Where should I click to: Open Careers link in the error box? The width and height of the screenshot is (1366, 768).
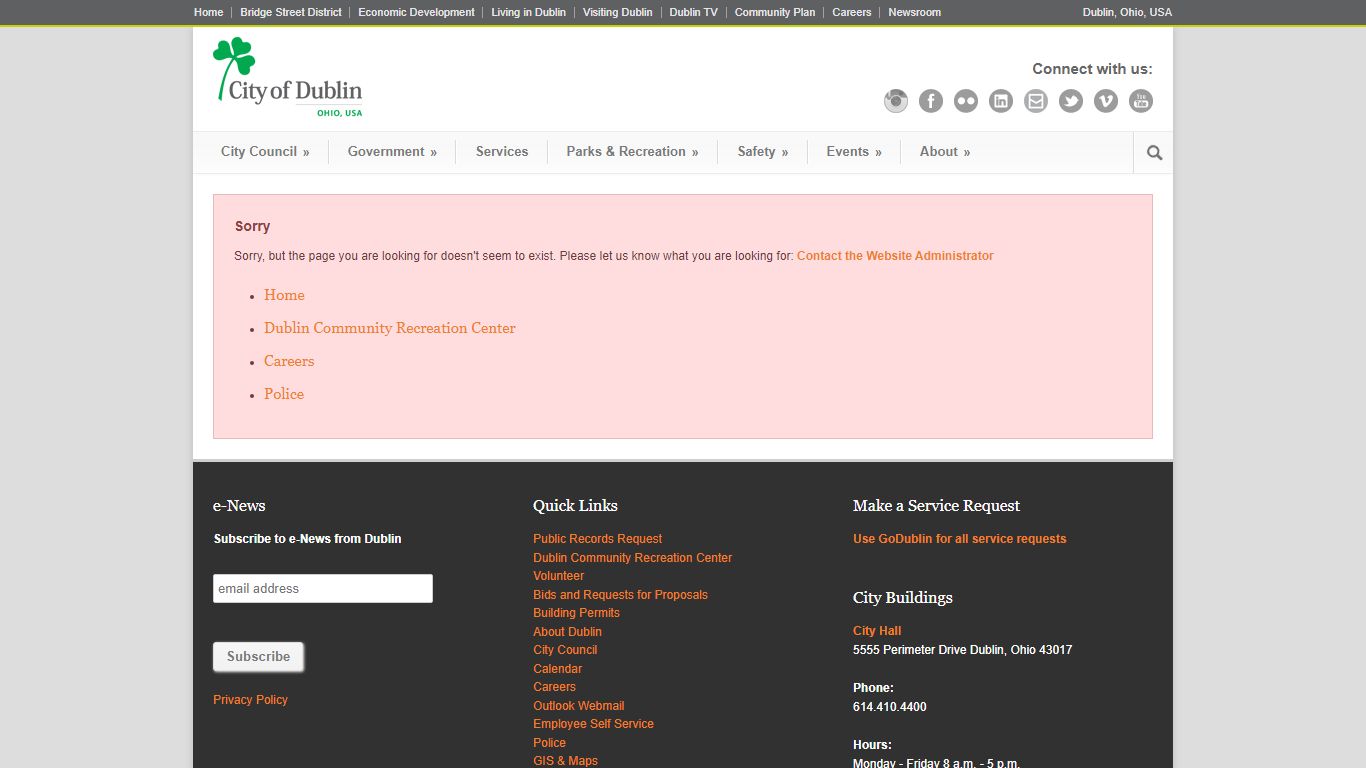click(x=289, y=361)
